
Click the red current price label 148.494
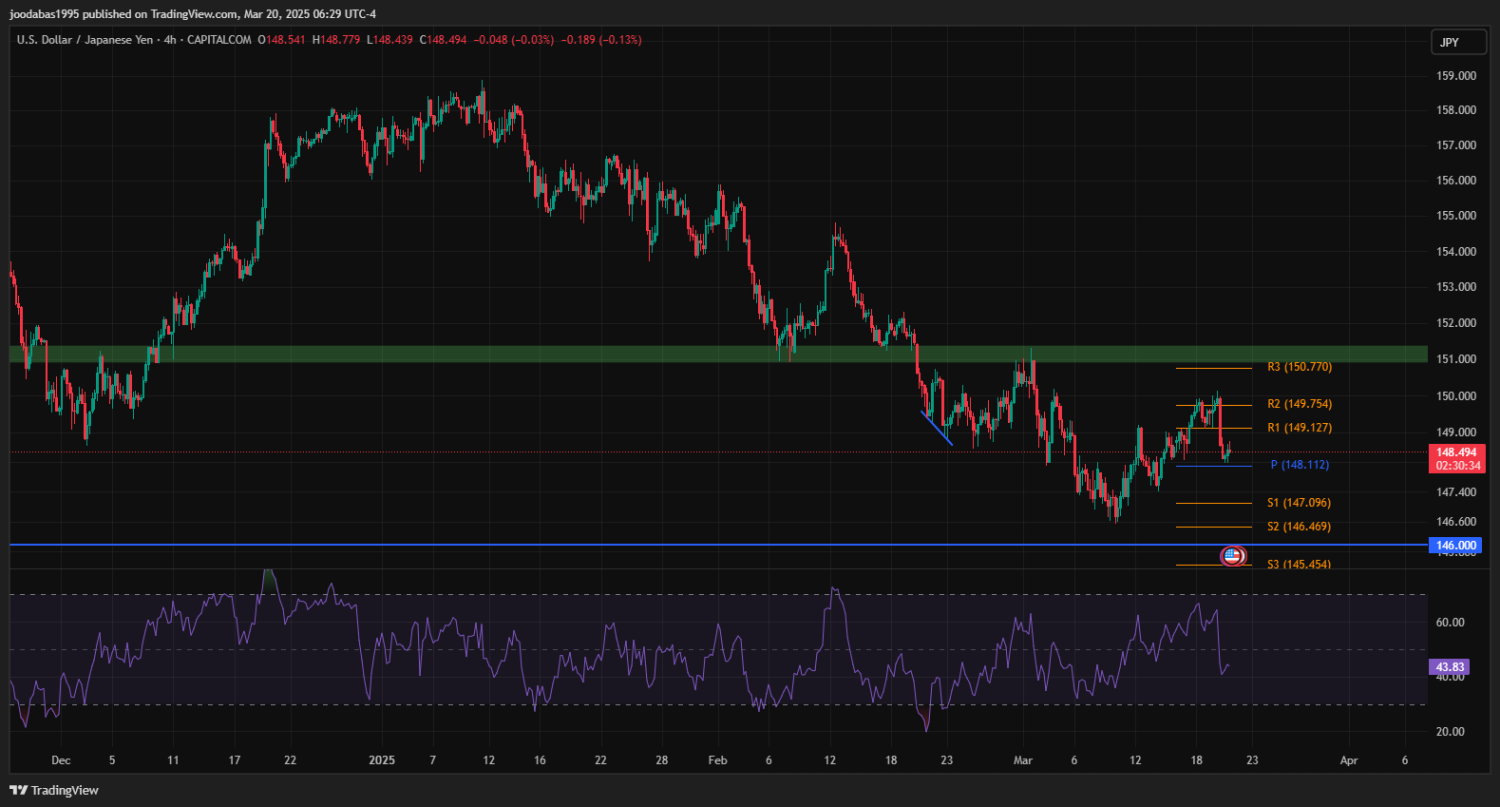coord(1457,452)
